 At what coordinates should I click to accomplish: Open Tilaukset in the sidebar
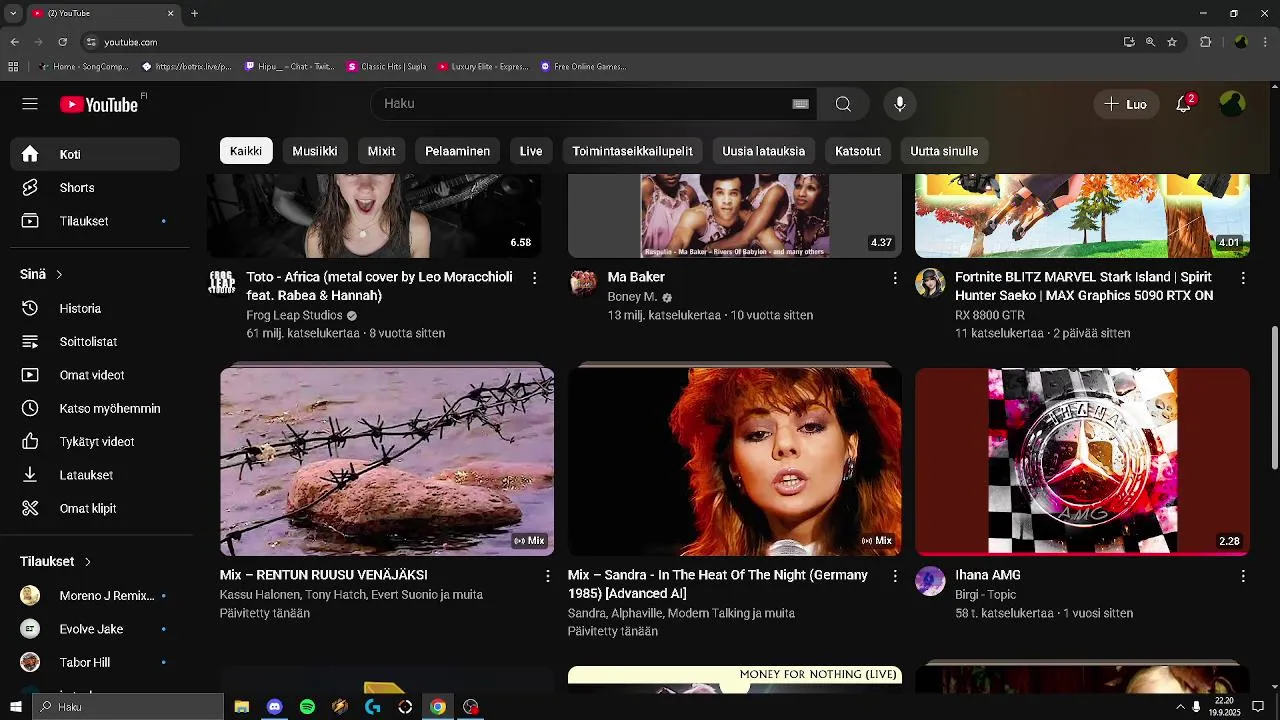pos(95,221)
